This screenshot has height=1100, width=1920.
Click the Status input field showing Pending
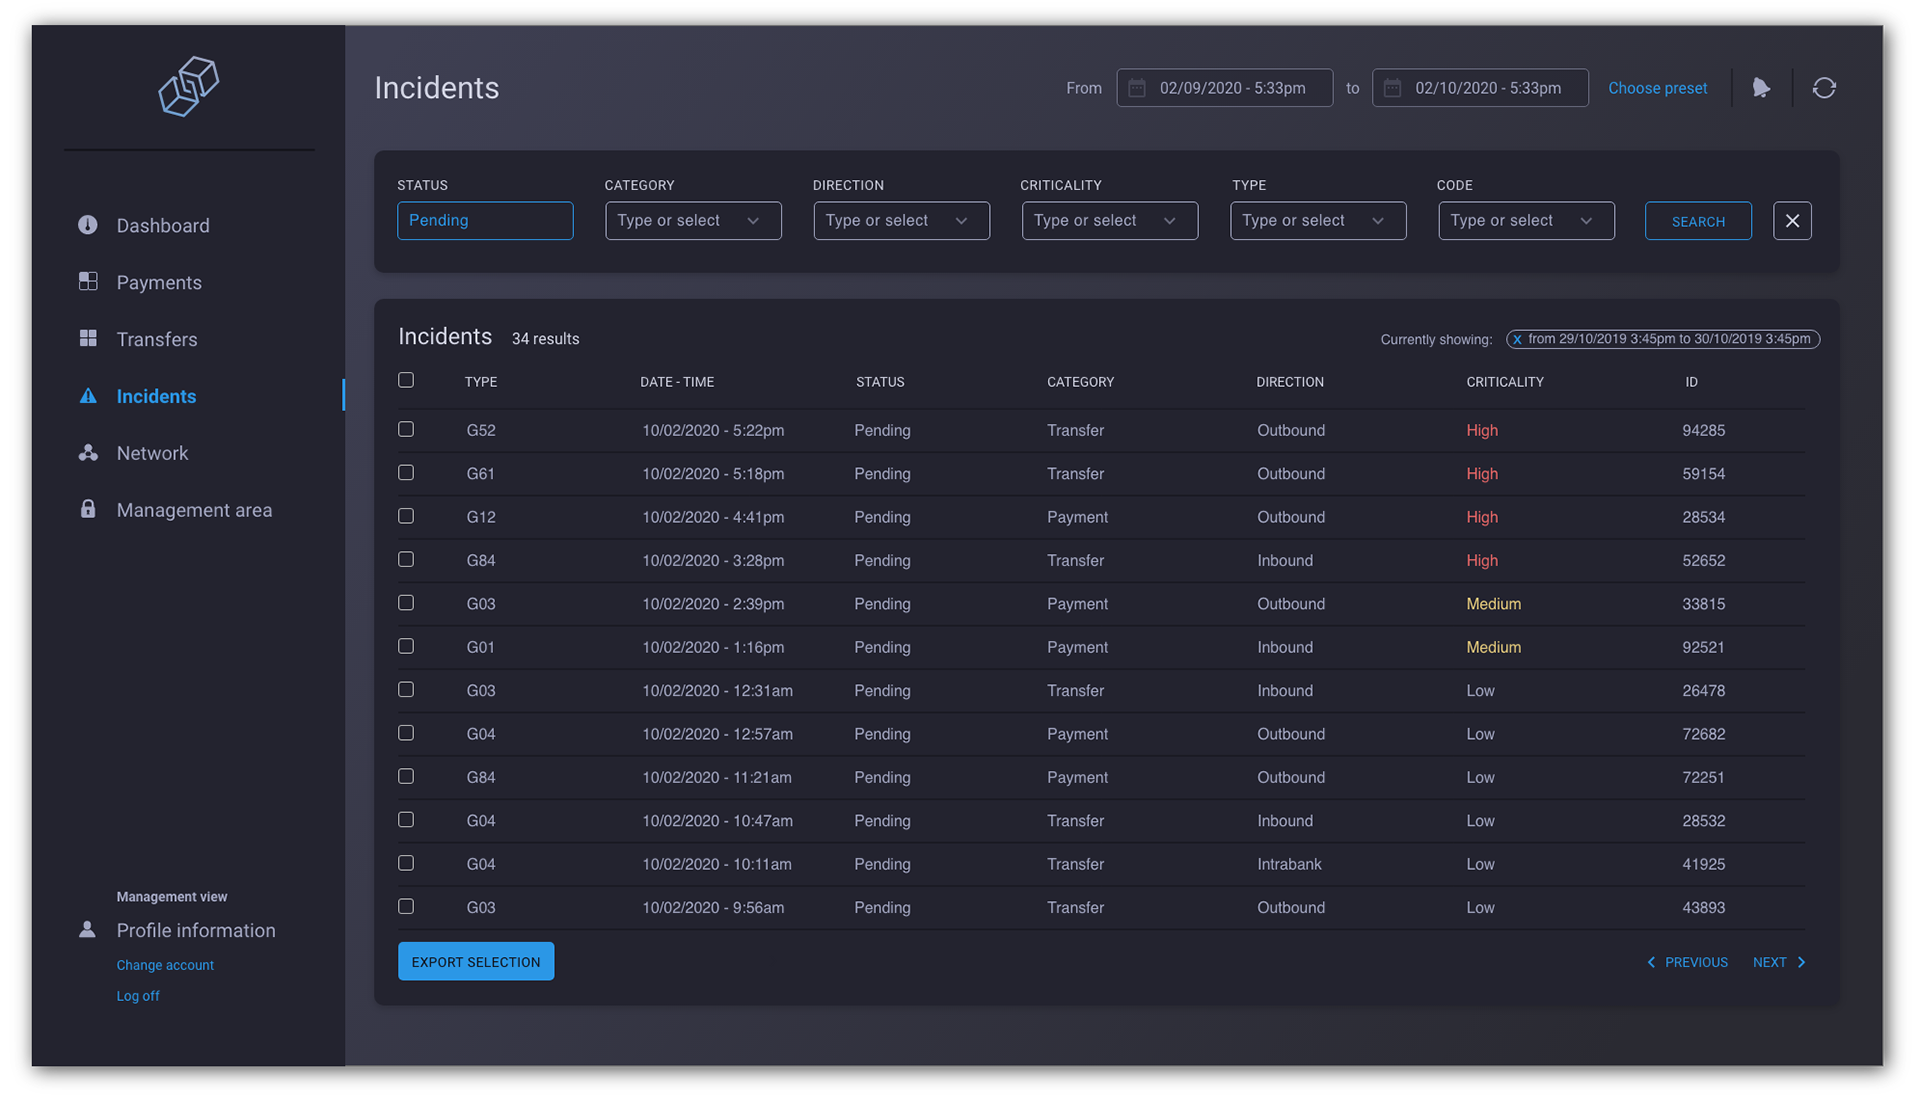coord(485,221)
